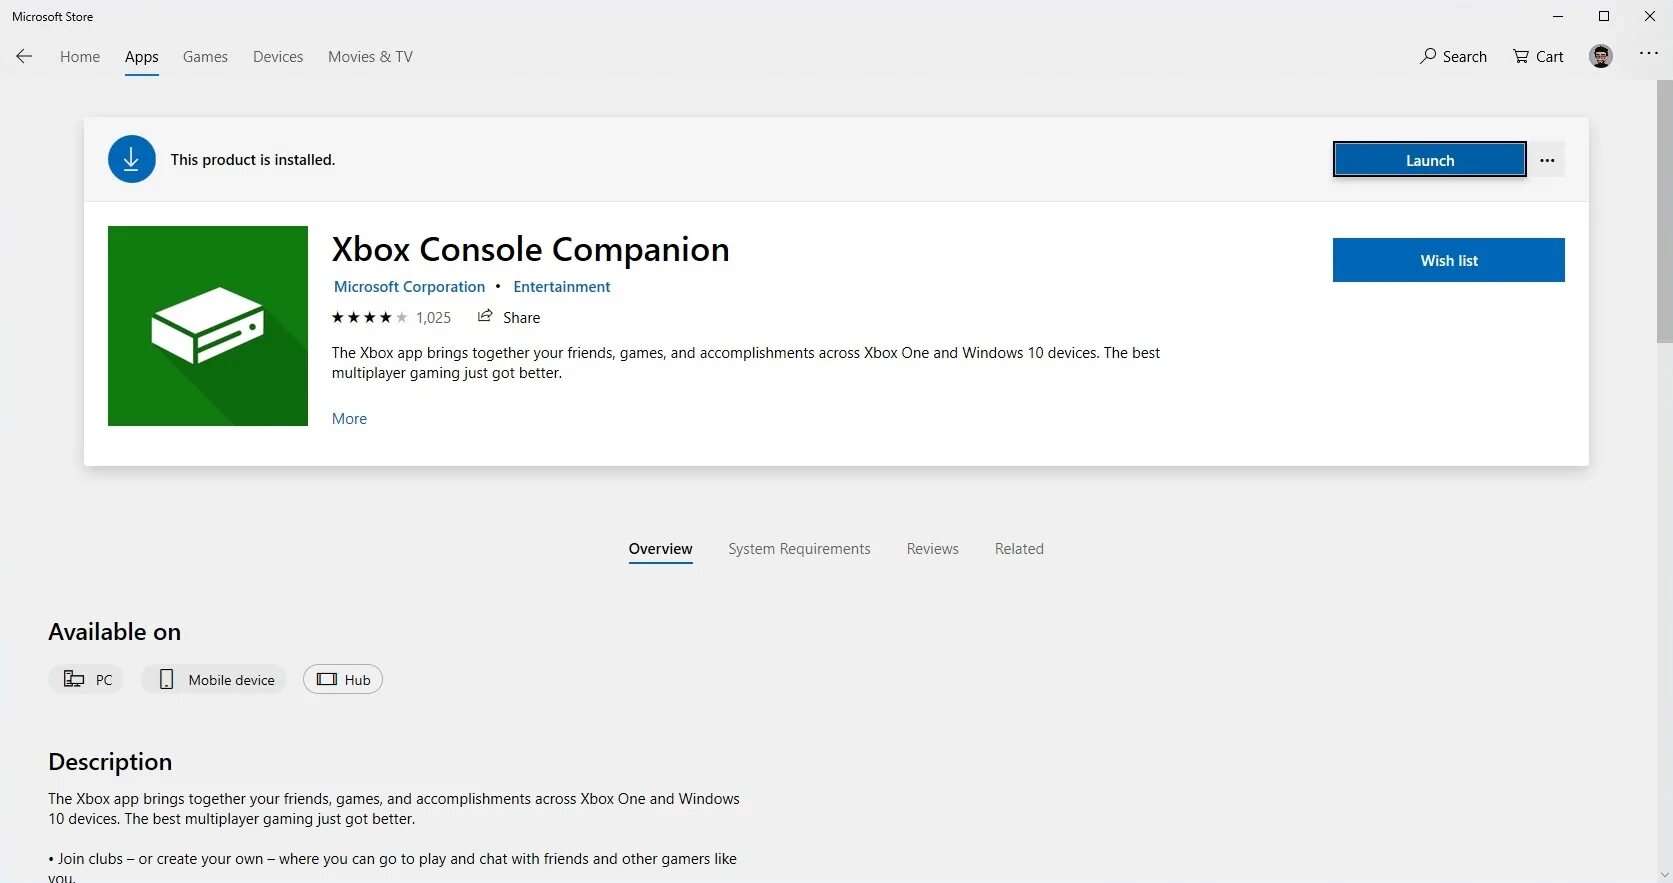Open the user account avatar
Viewport: 1673px width, 883px height.
[x=1600, y=56]
